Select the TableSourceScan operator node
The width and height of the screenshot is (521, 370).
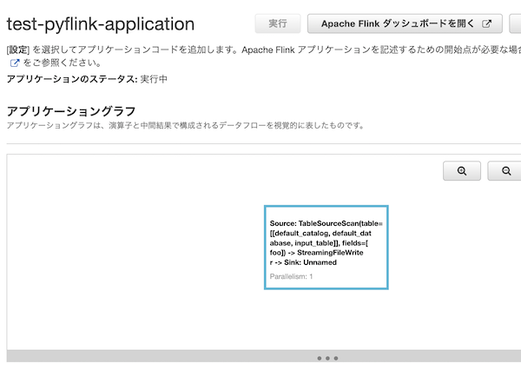pyautogui.click(x=326, y=247)
